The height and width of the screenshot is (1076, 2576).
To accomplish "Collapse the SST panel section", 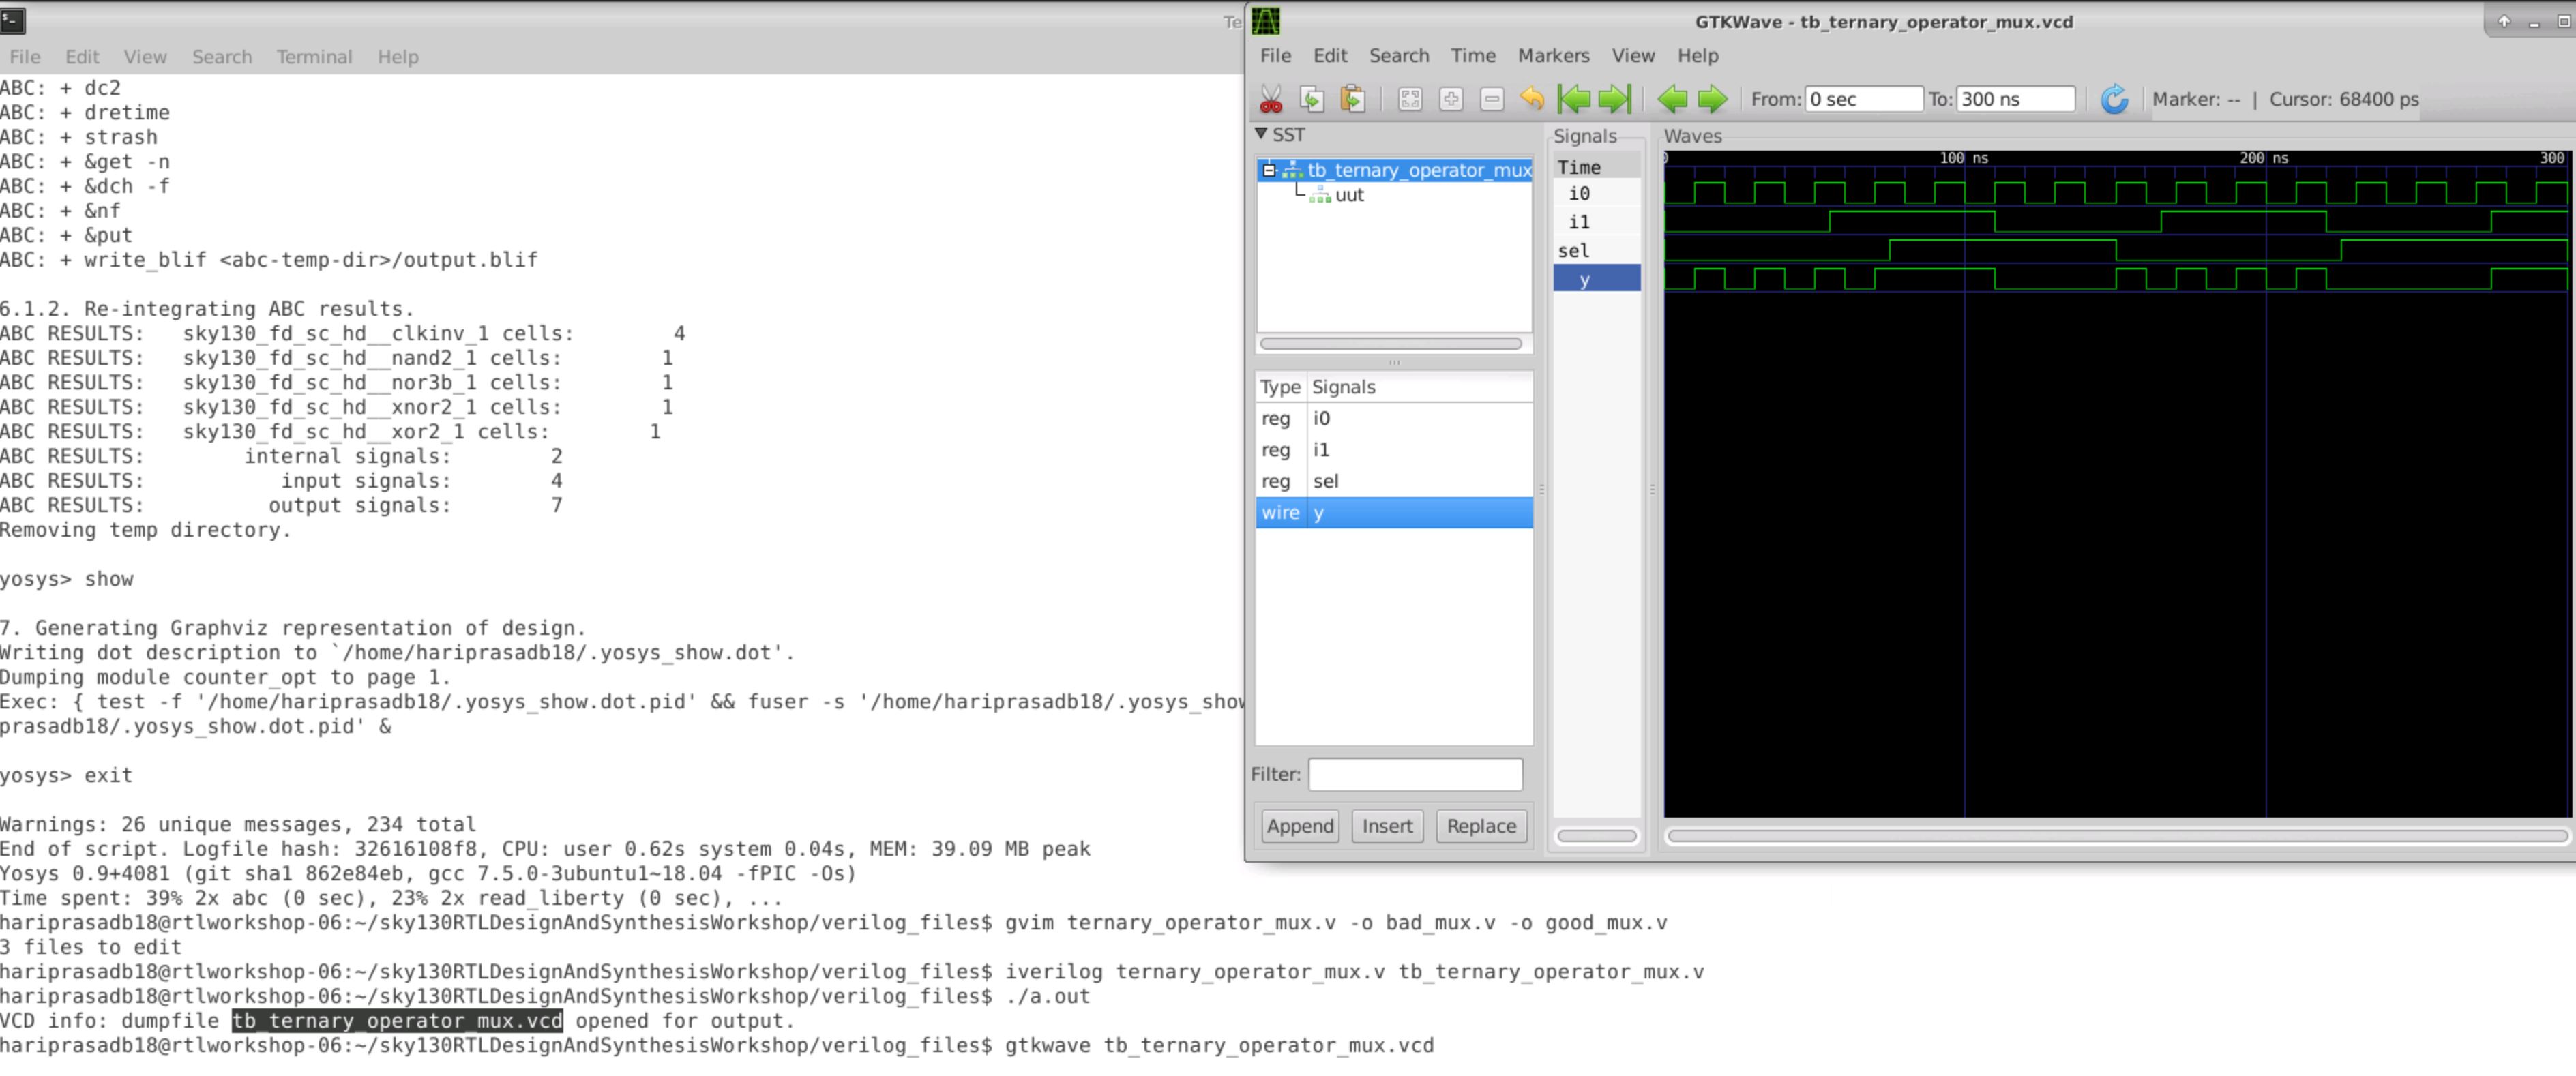I will 1262,134.
